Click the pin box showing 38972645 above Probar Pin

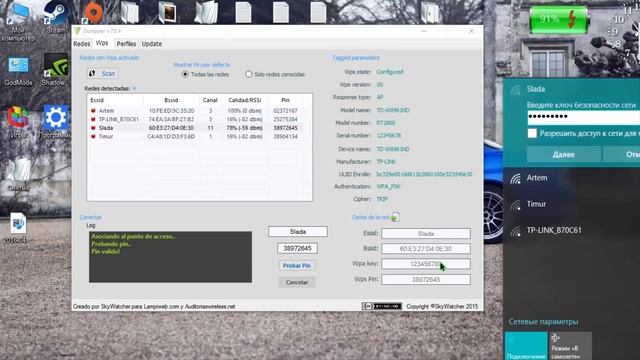(297, 248)
